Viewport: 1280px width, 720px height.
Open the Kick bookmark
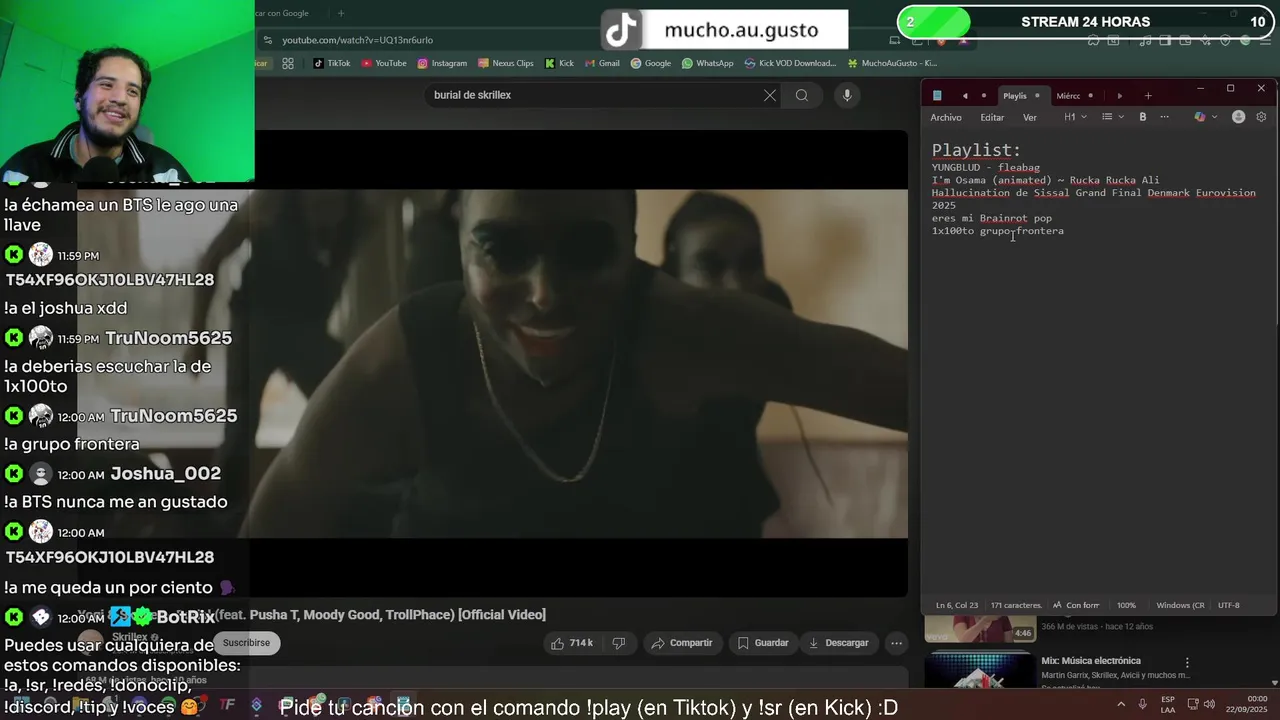tap(559, 63)
